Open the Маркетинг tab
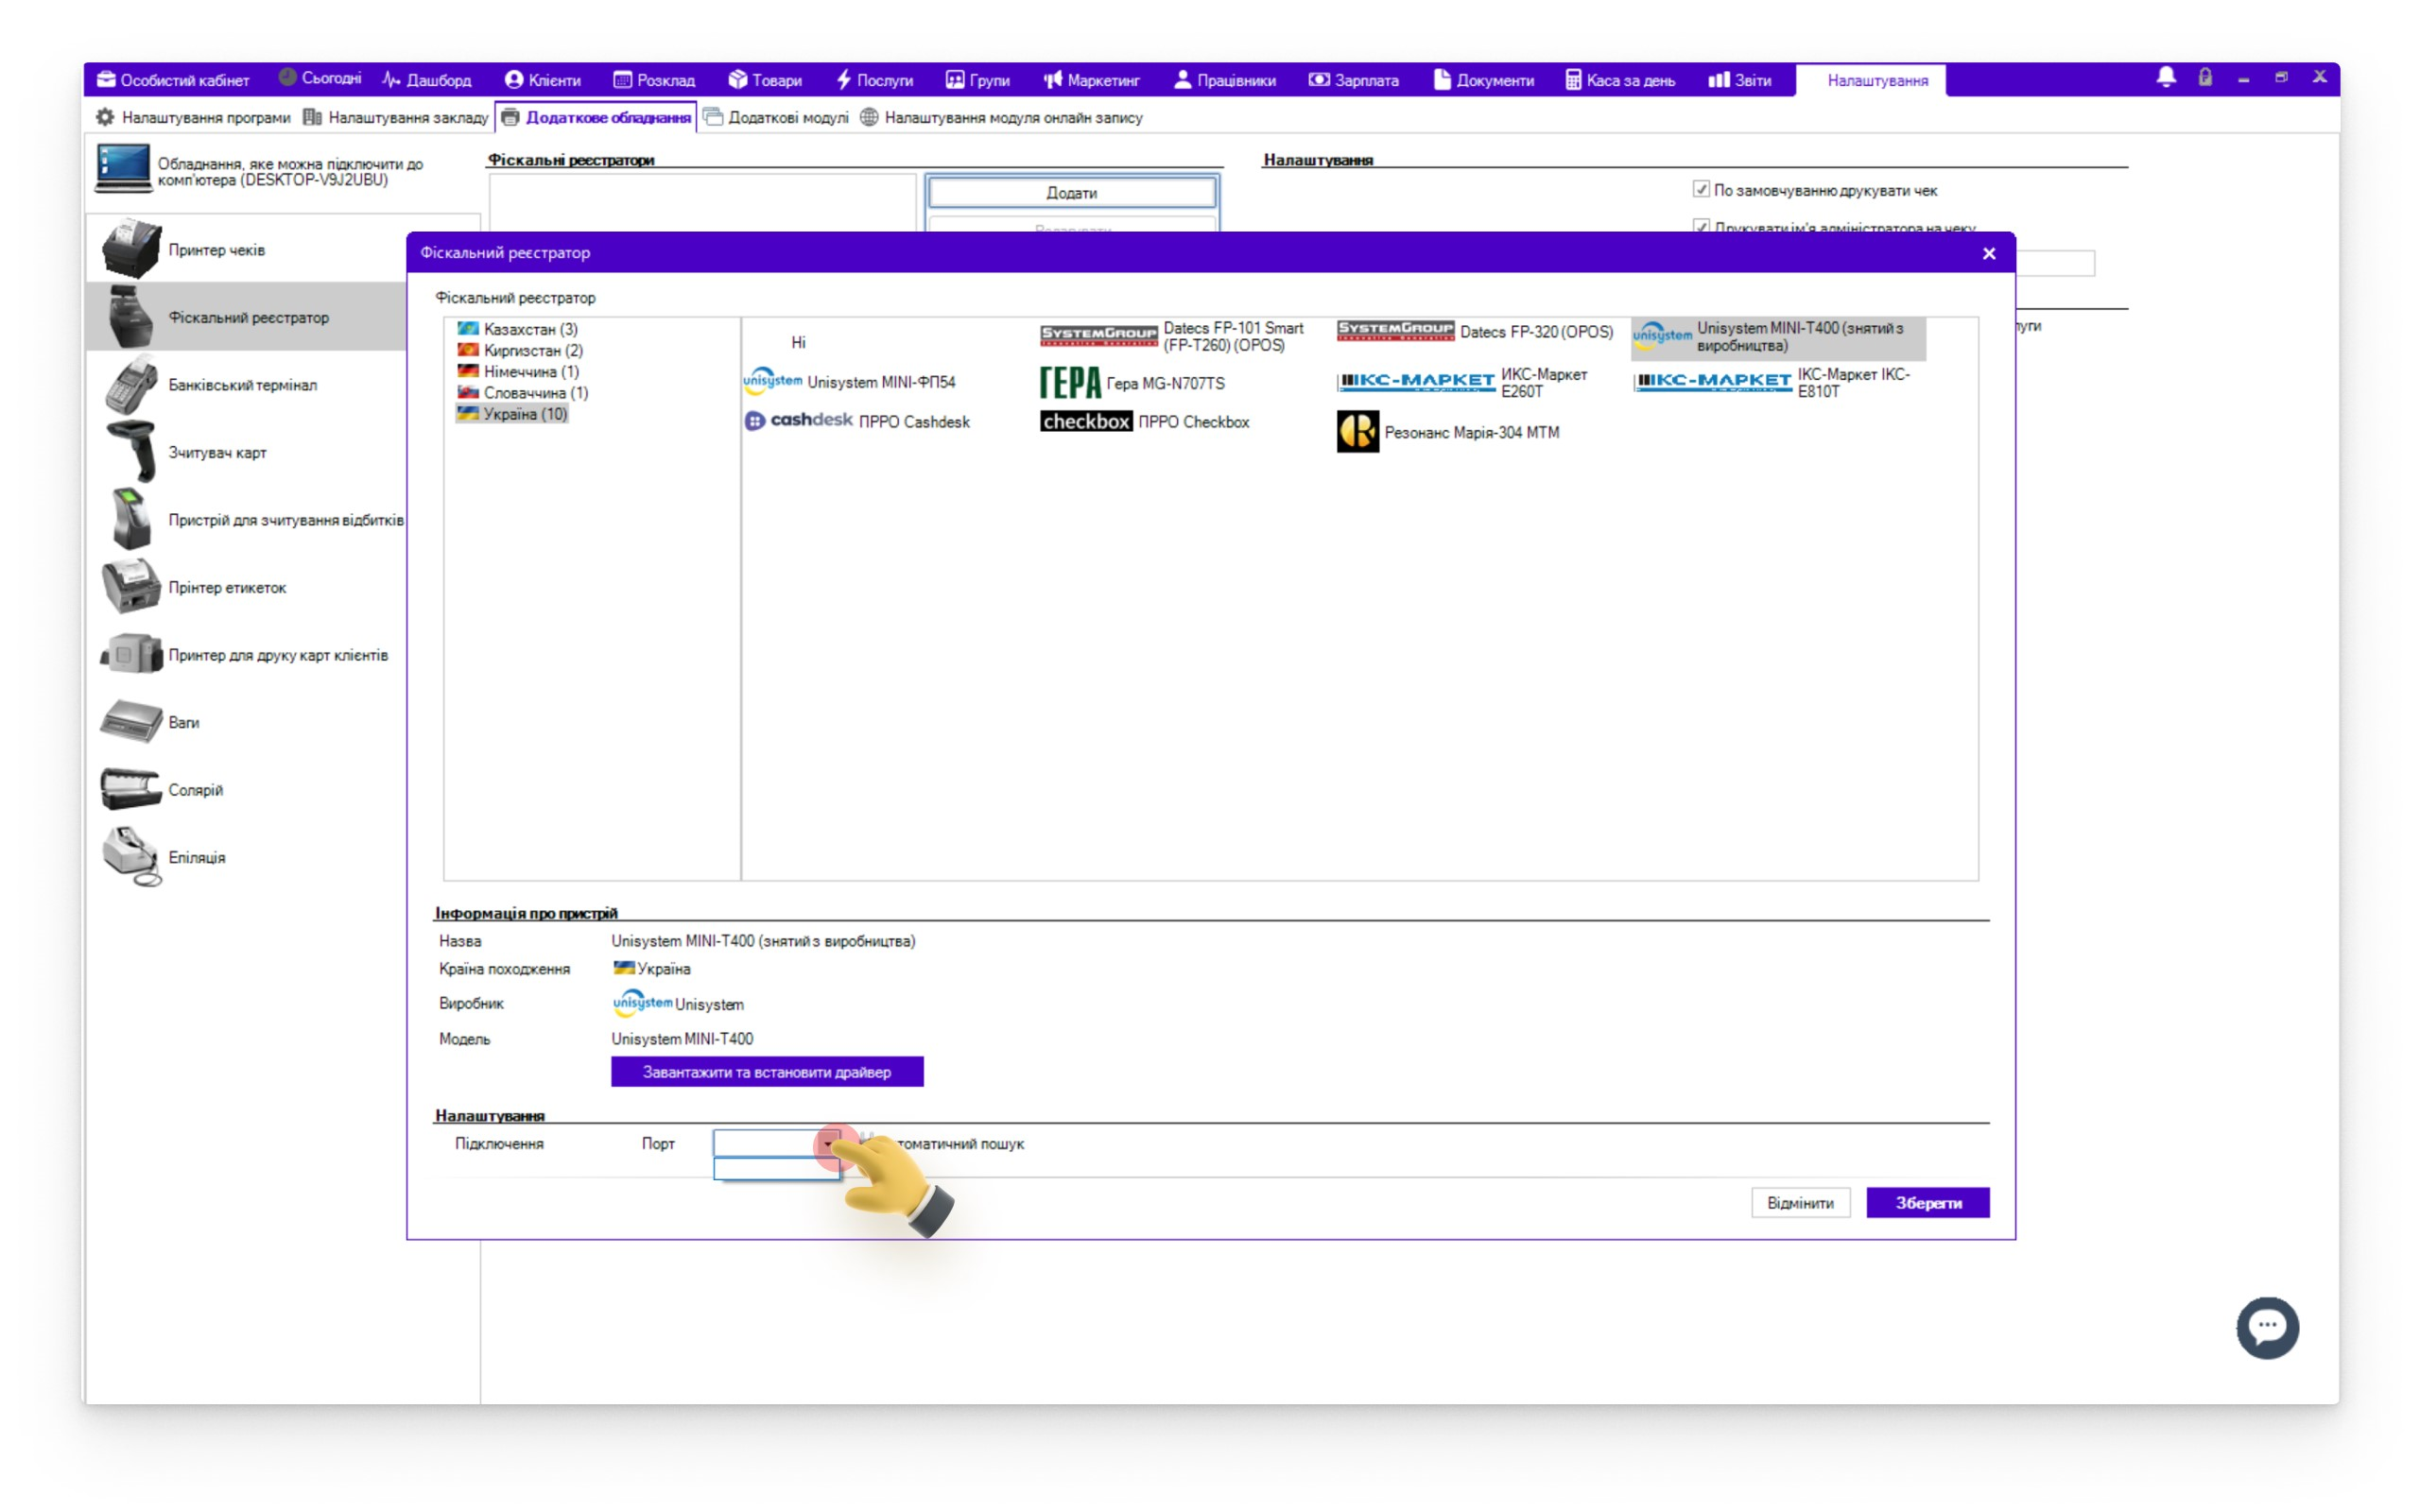The height and width of the screenshot is (1512, 2420). click(x=1091, y=80)
